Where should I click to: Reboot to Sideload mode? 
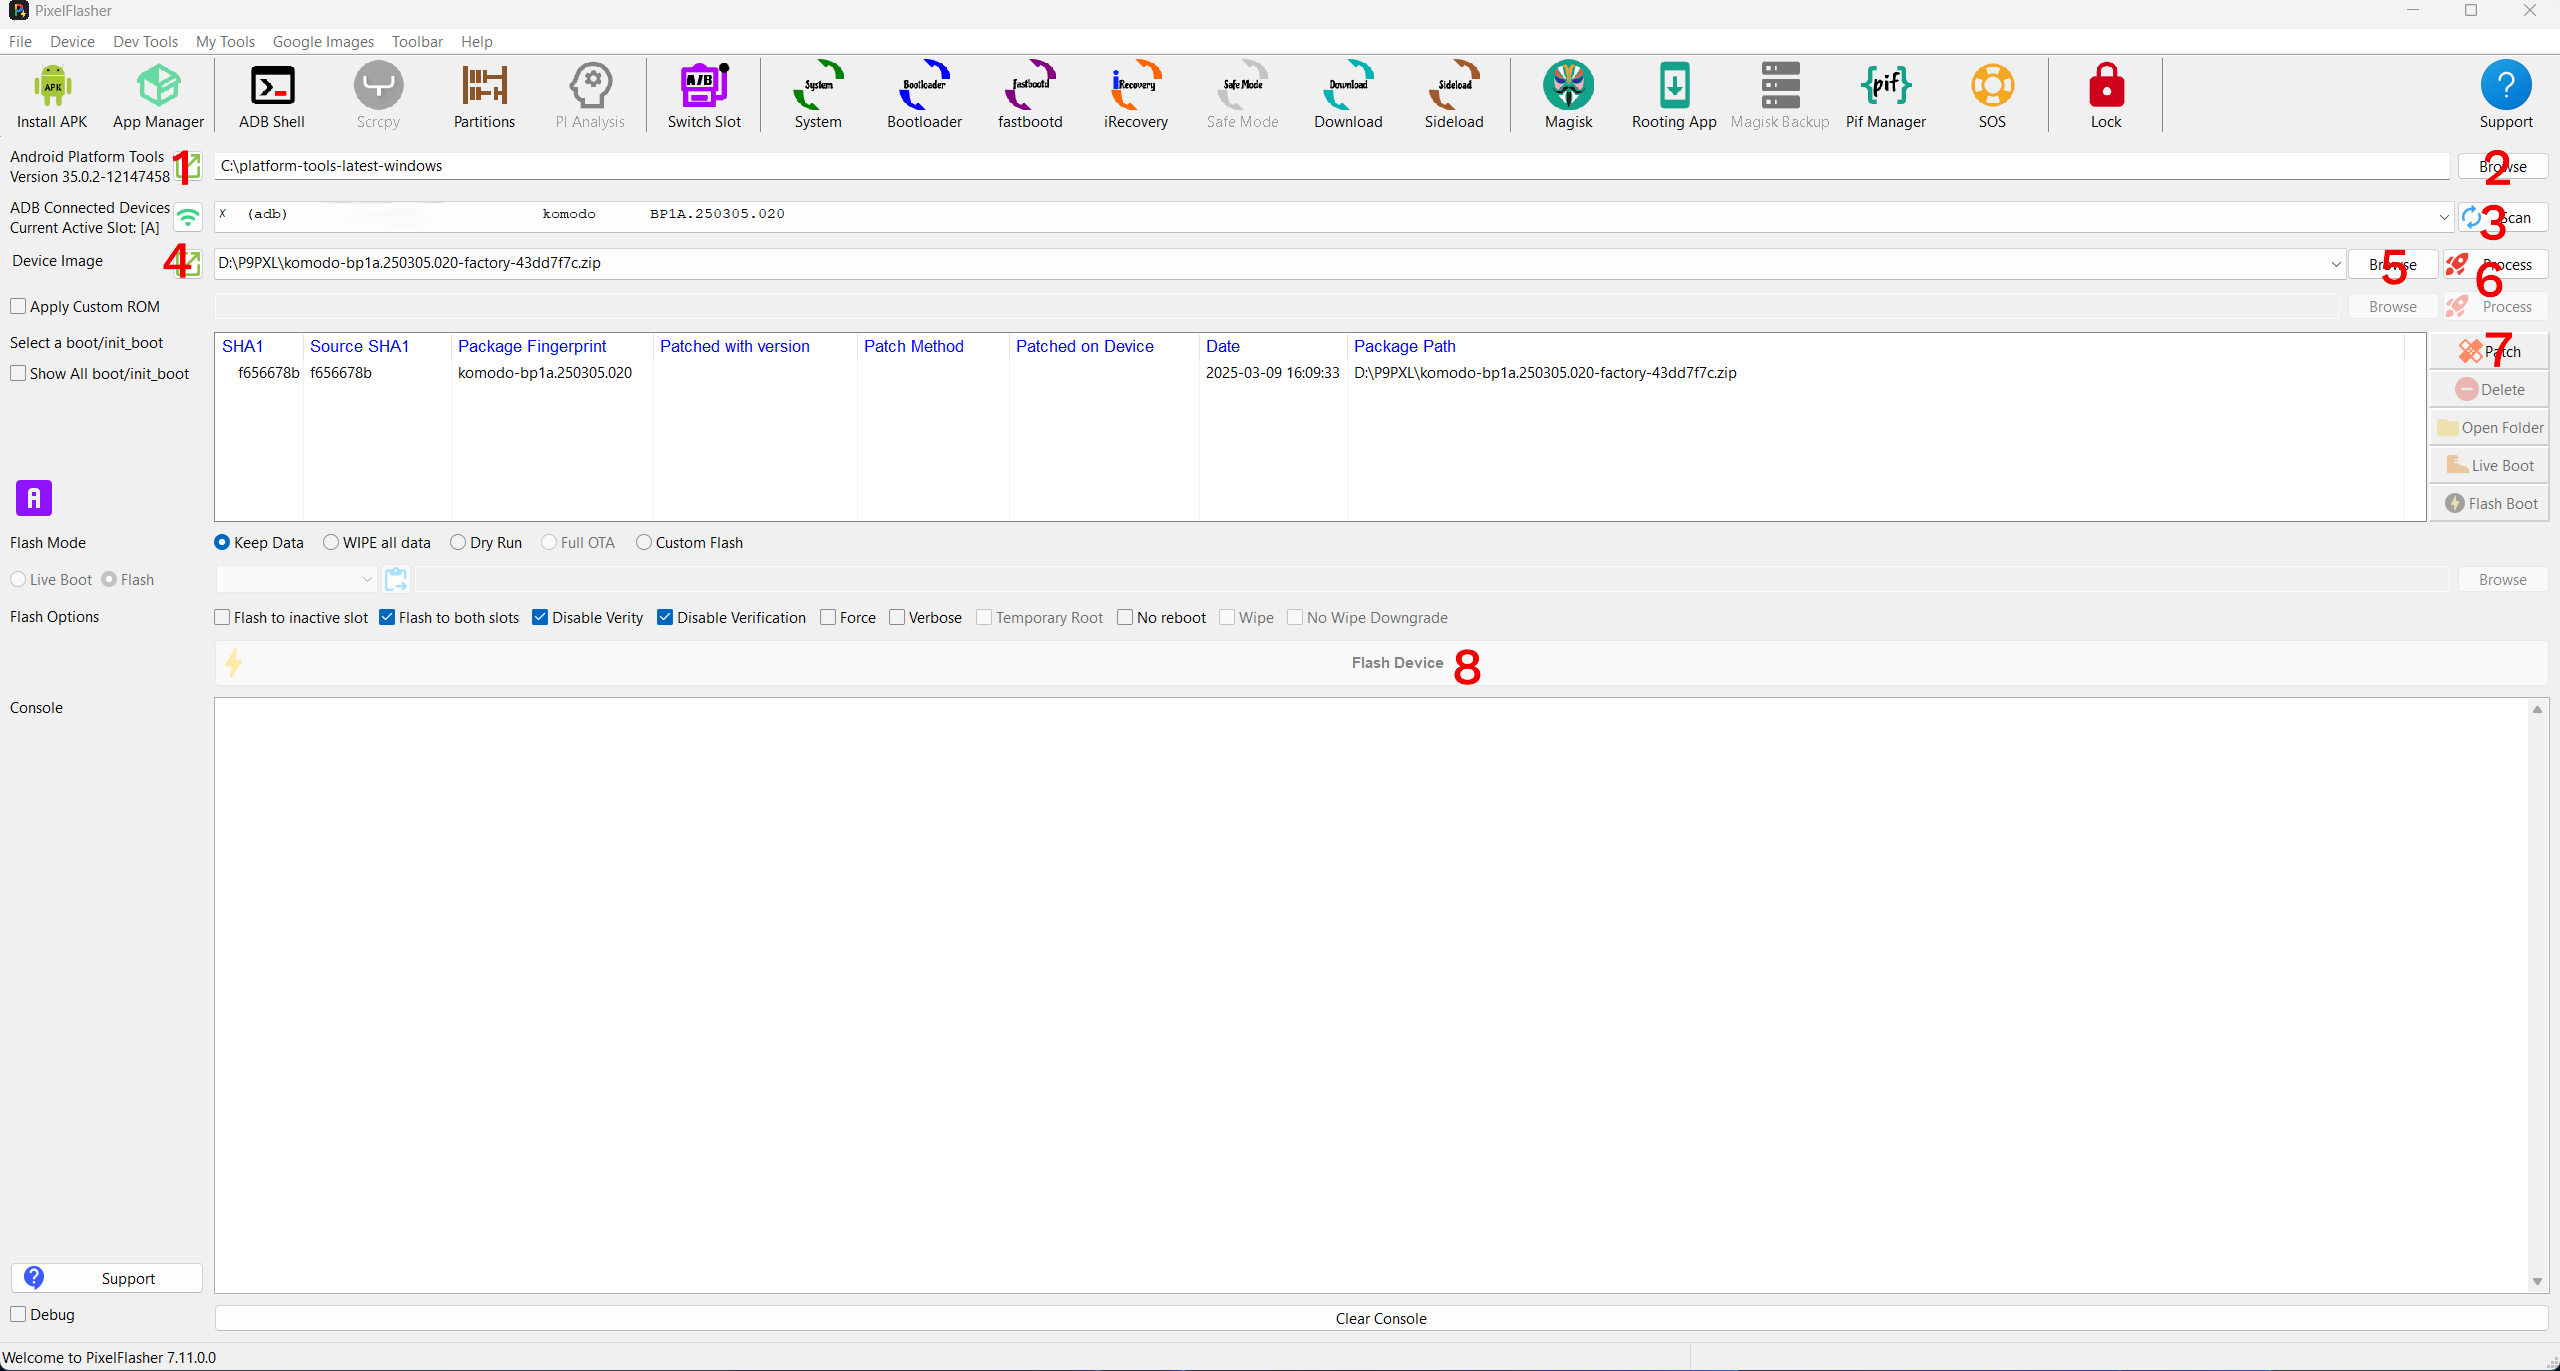[x=1454, y=96]
